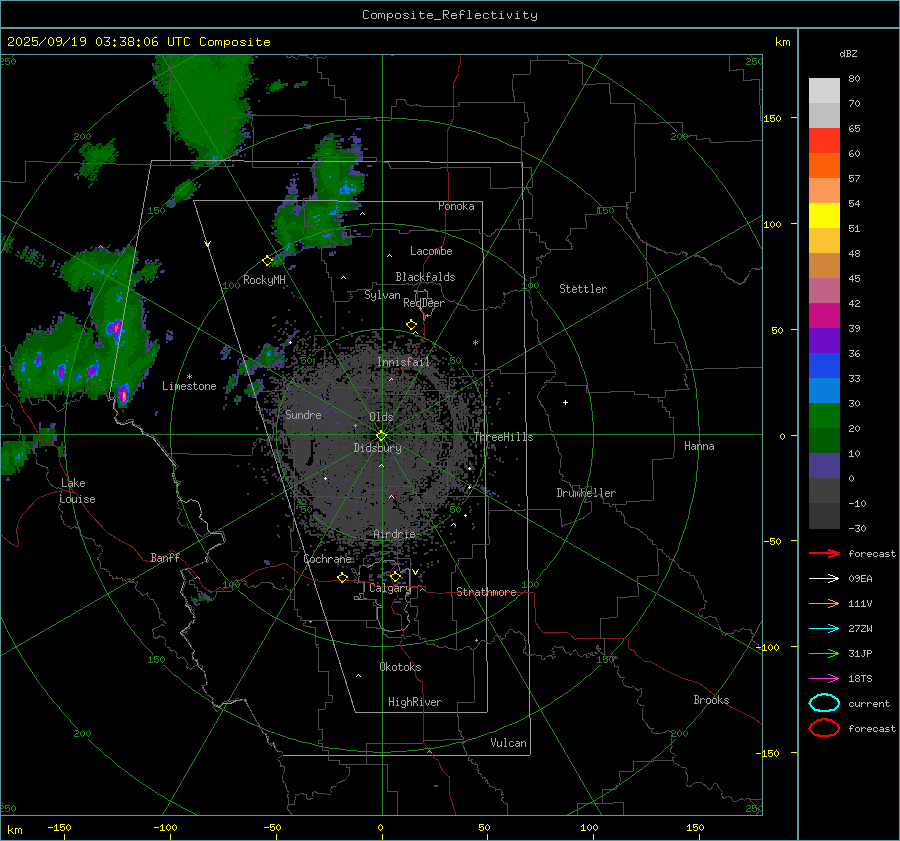
Task: Select the Lake Louise label on map
Action: click(x=78, y=491)
